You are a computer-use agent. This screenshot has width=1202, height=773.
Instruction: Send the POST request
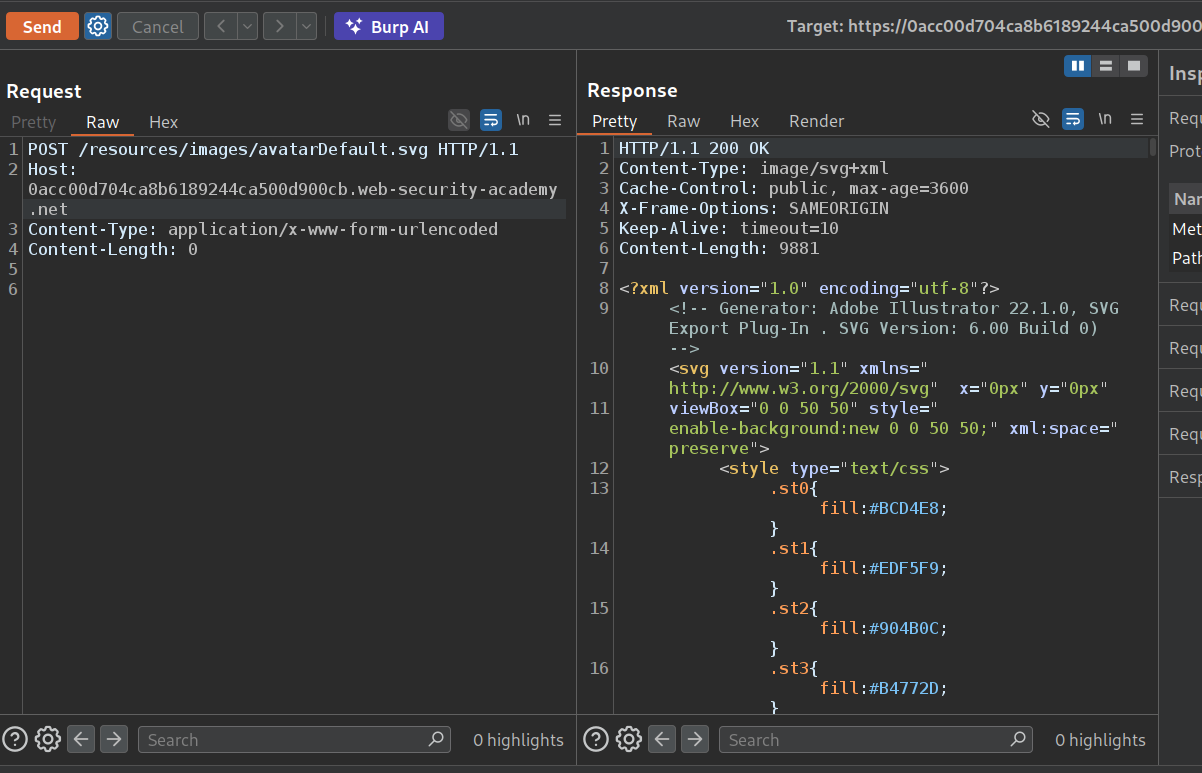tap(42, 27)
